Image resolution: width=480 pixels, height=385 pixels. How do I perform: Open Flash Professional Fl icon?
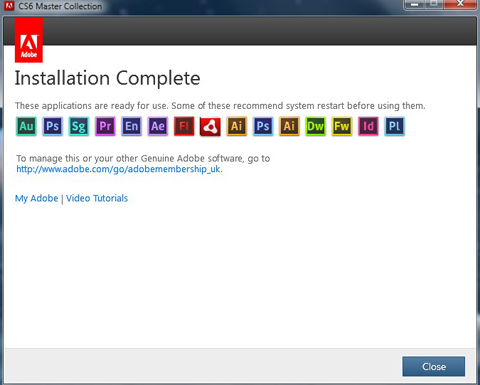point(184,126)
